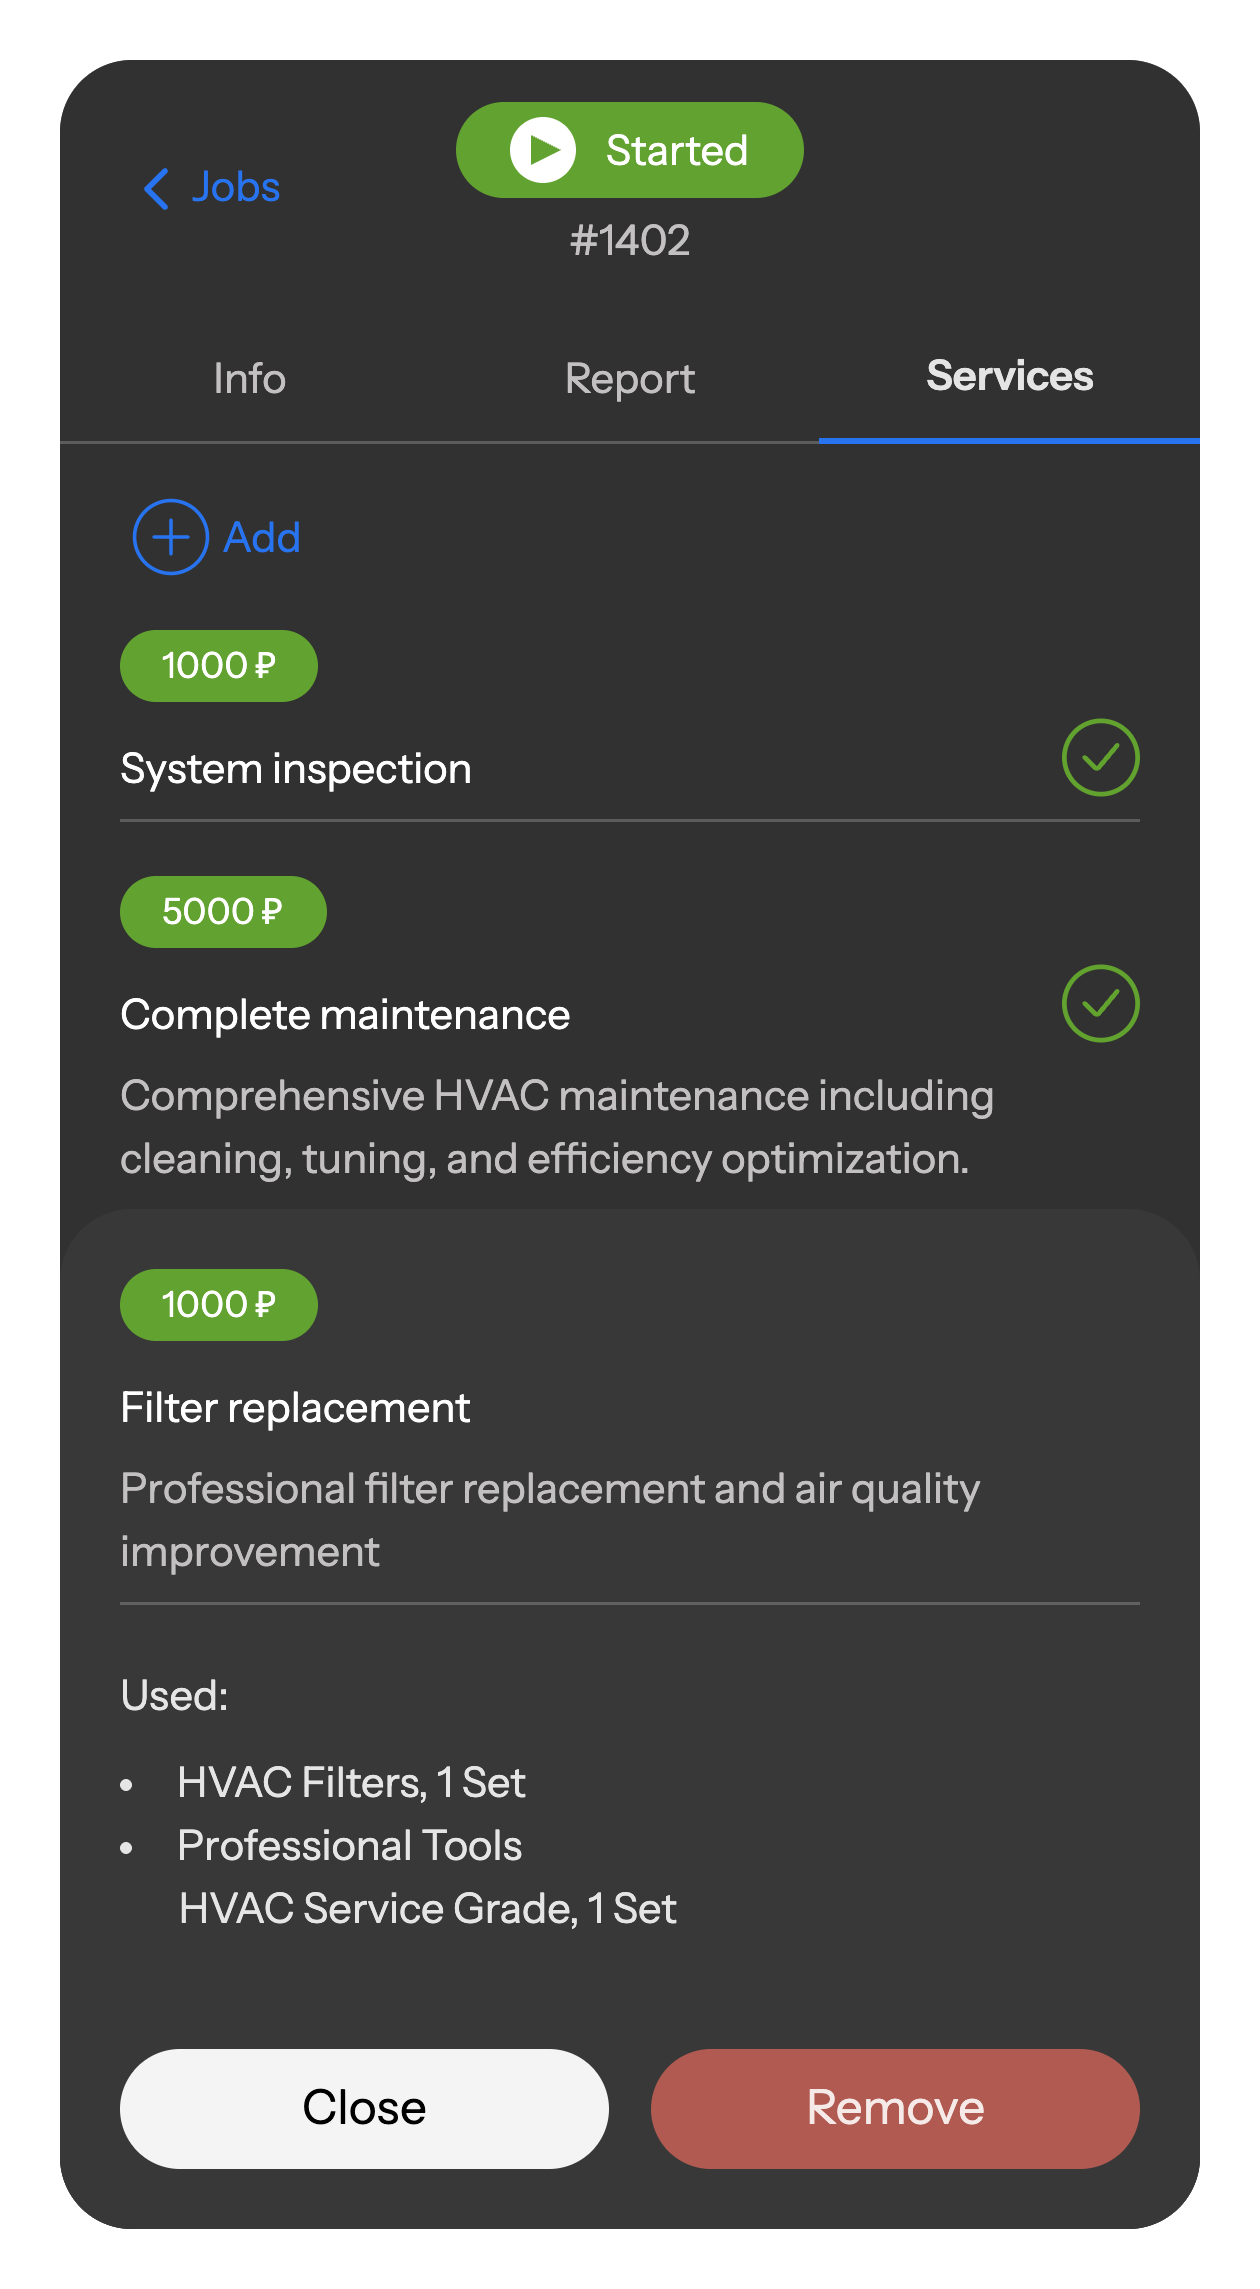This screenshot has width=1260, height=2289.
Task: Open the Started status dropdown
Action: click(x=630, y=150)
